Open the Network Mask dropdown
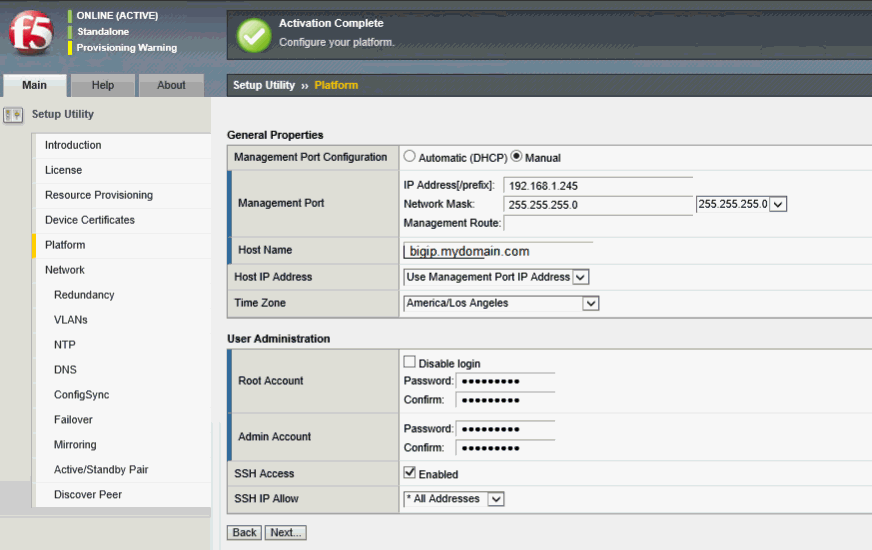Screen dimensions: 872x550 [x=778, y=204]
